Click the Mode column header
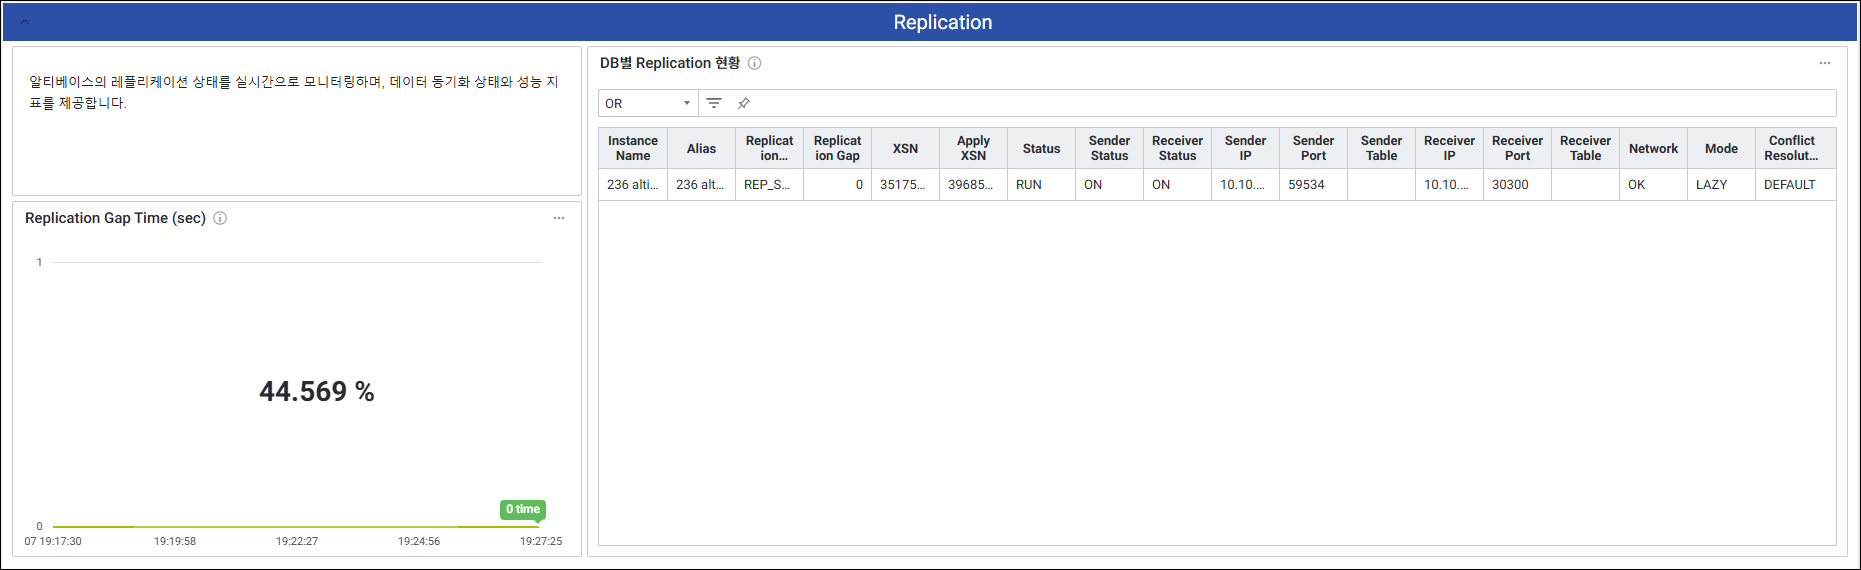 [x=1721, y=148]
